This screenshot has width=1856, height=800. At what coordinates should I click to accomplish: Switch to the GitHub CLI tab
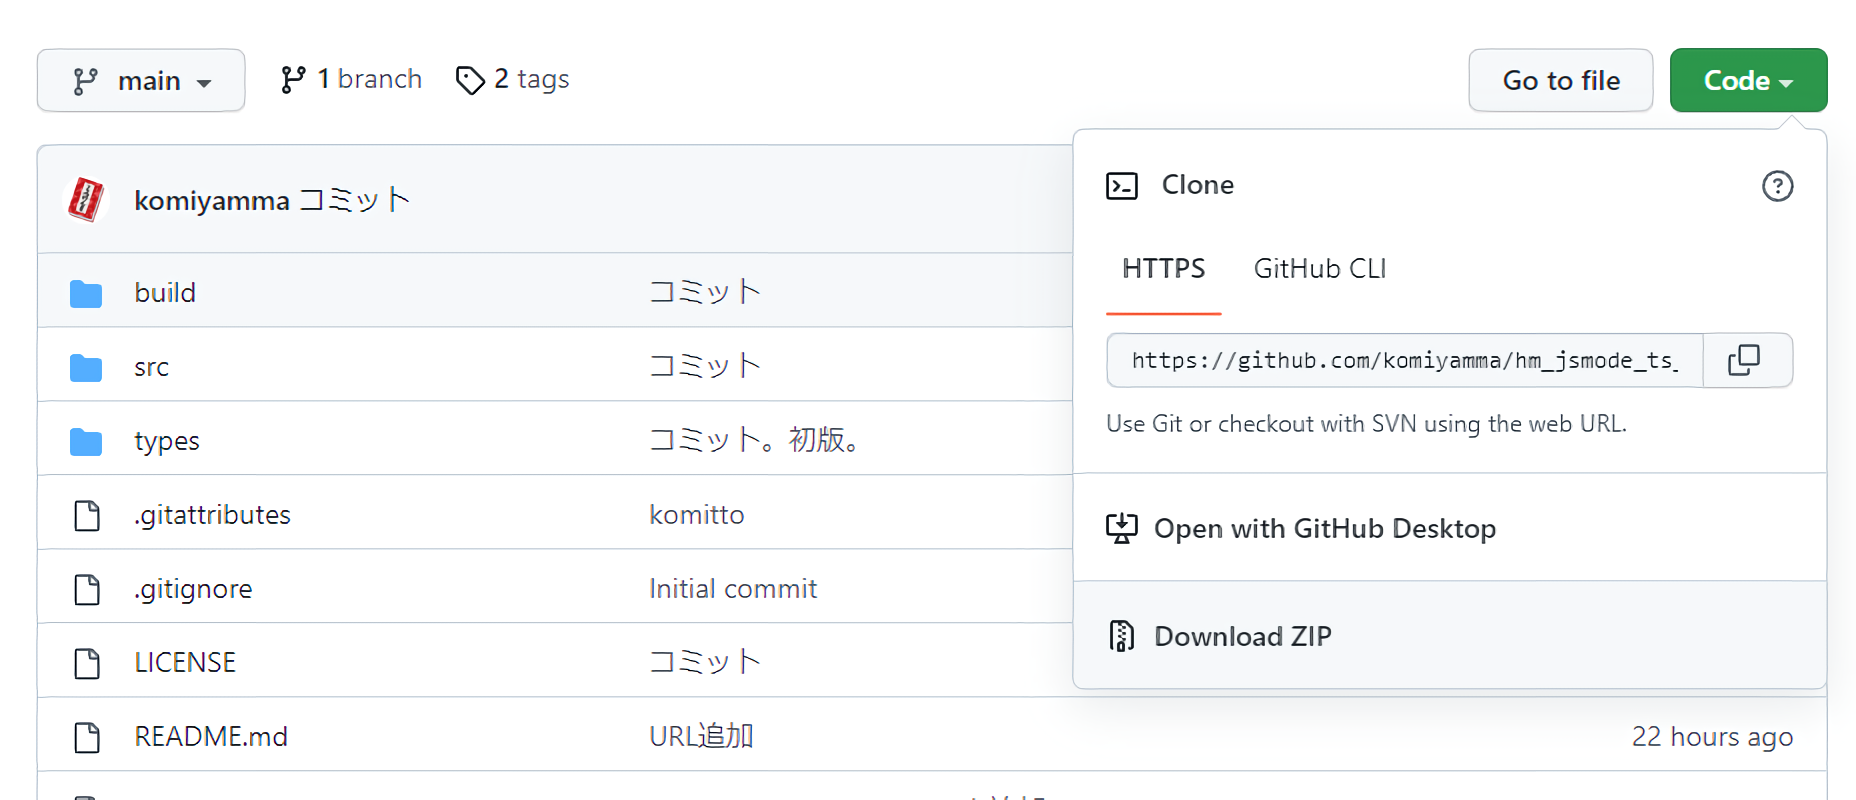(x=1319, y=269)
